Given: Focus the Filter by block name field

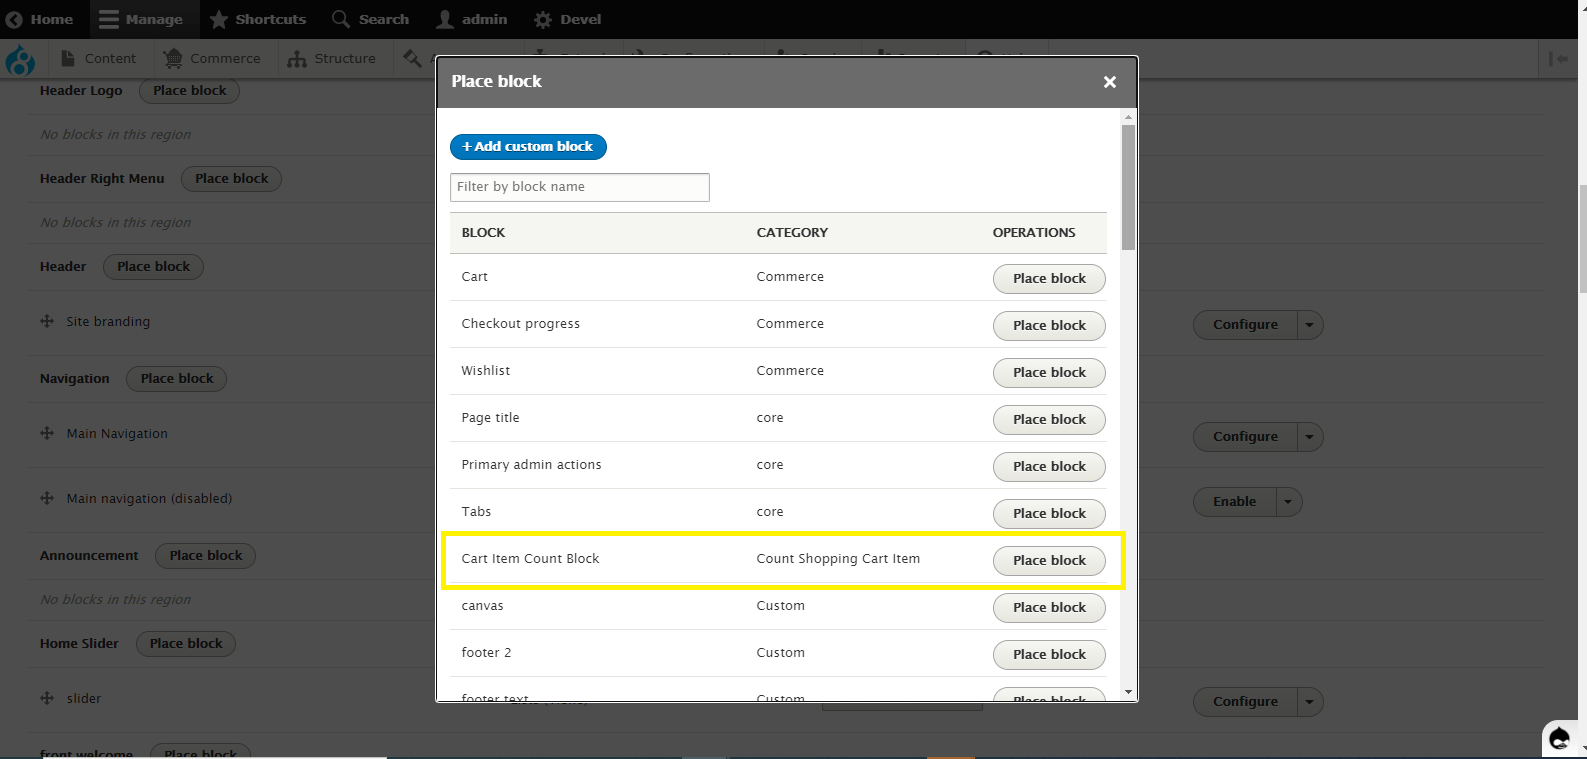Looking at the screenshot, I should coord(579,187).
